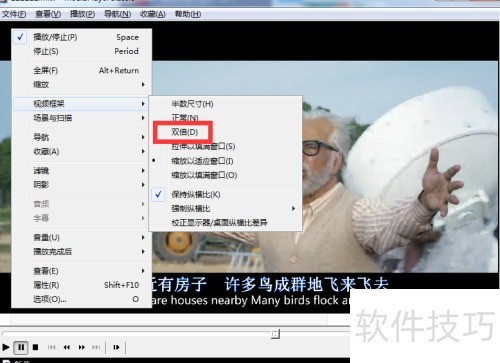Image resolution: width=500 pixels, height=363 pixels.
Task: Select 全屏(F) menu entry
Action: pyautogui.click(x=82, y=70)
